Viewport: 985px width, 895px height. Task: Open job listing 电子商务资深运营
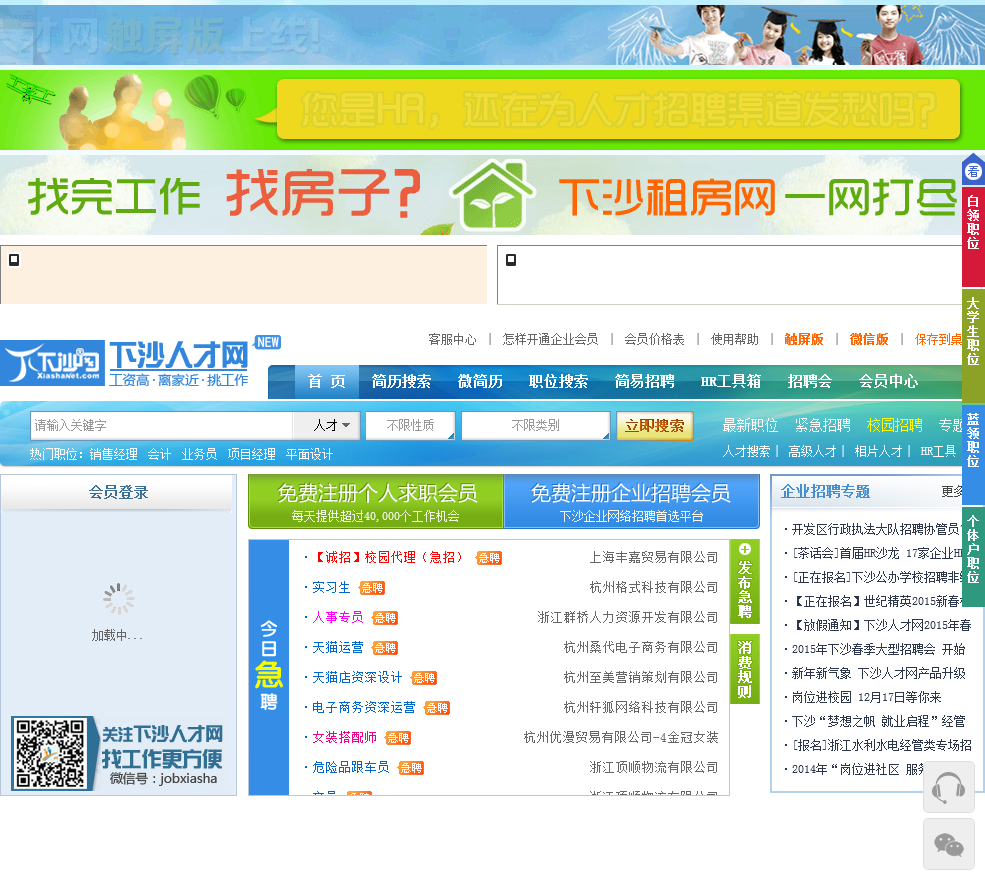click(364, 708)
